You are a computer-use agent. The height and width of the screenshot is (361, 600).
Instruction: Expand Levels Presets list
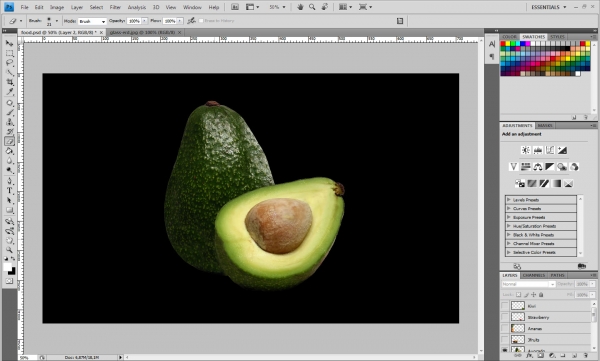(x=509, y=199)
